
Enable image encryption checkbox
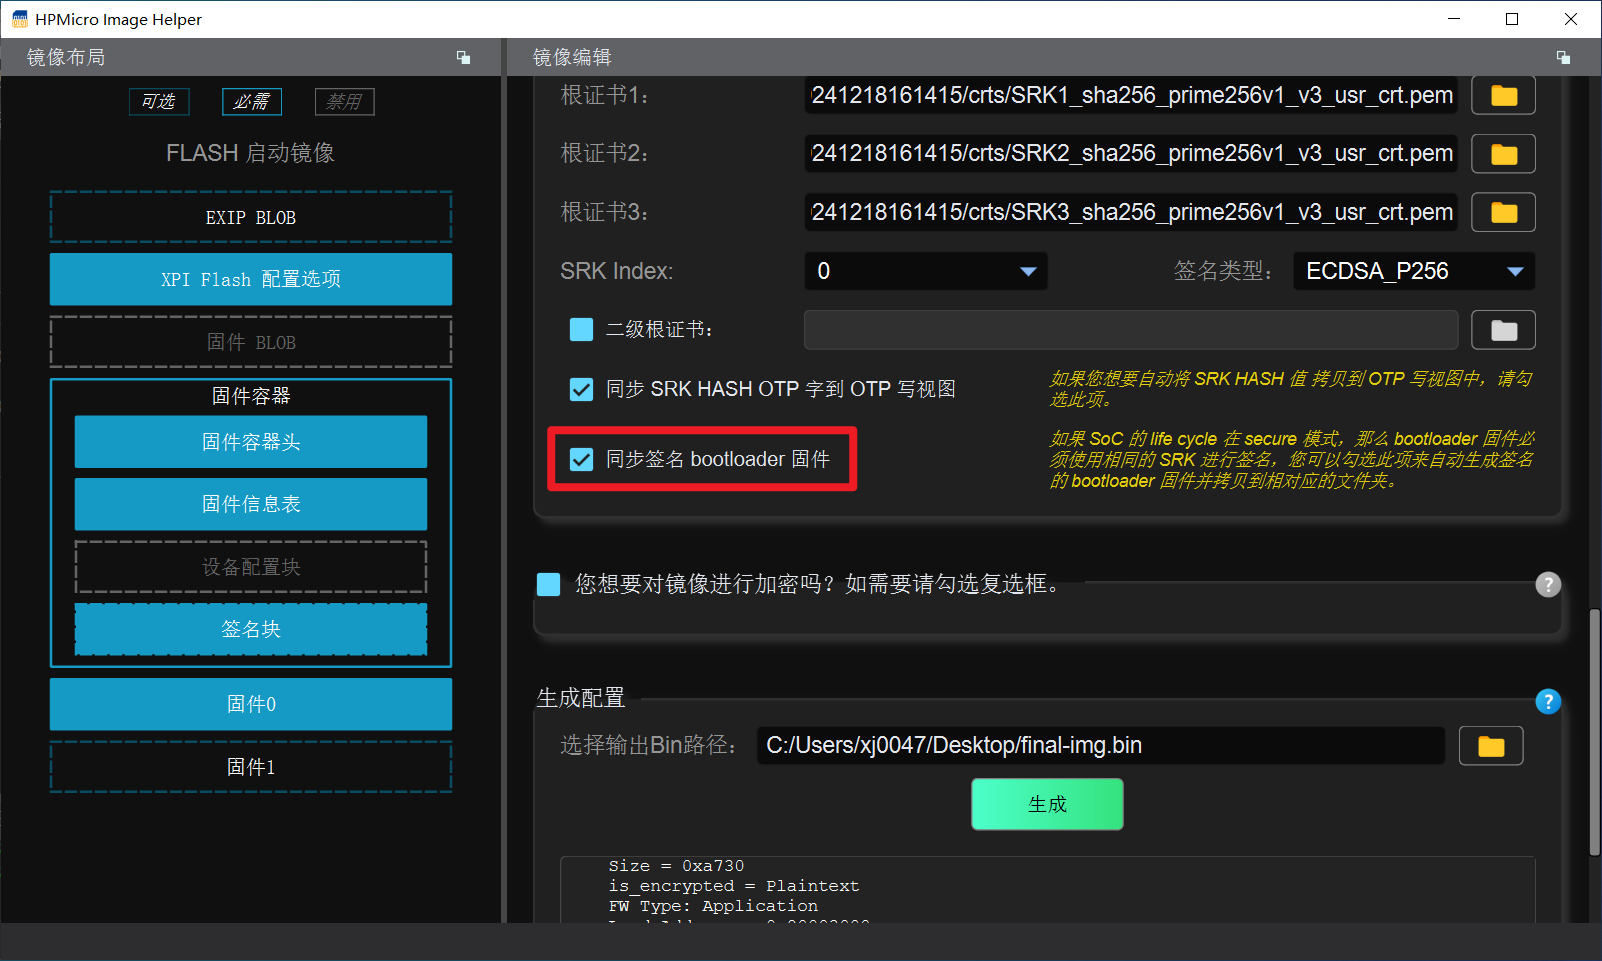pyautogui.click(x=548, y=584)
